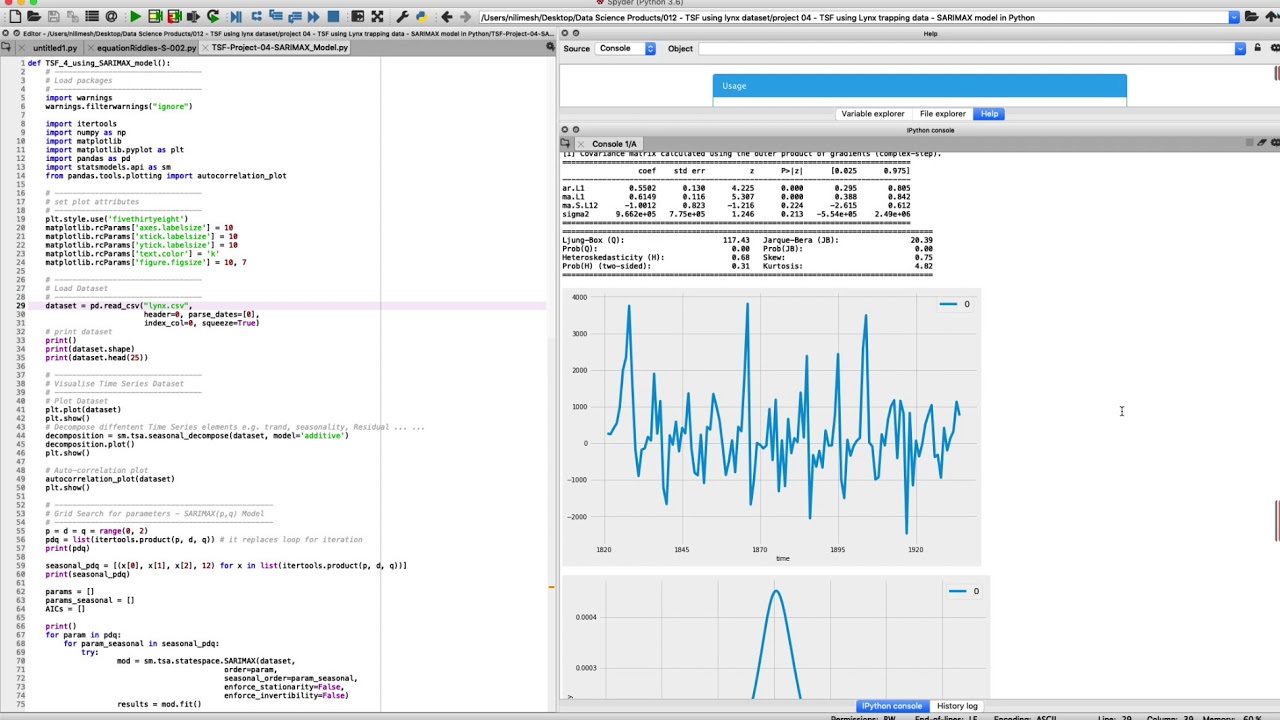Viewport: 1280px width, 720px height.
Task: Select the TSF-Project-04-SARIMAX_Model.py tab
Action: click(280, 47)
